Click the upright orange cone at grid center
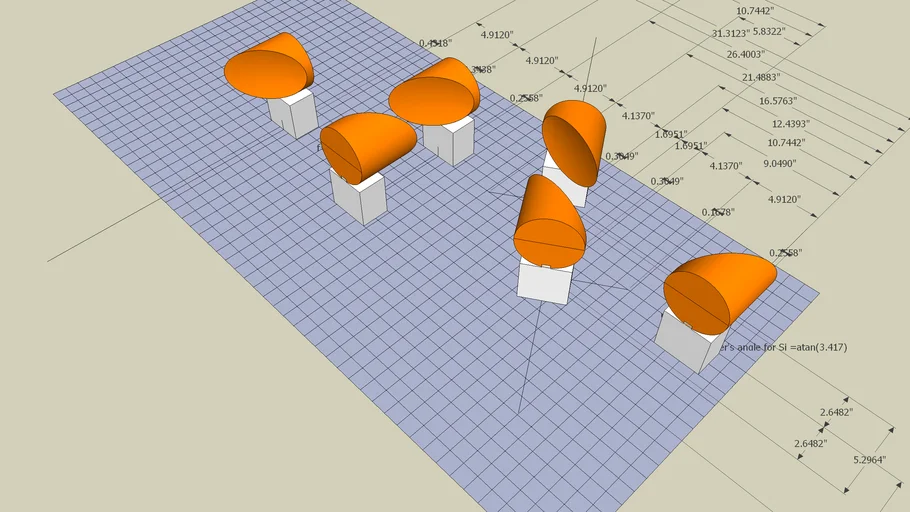Image resolution: width=910 pixels, height=512 pixels. point(548,221)
